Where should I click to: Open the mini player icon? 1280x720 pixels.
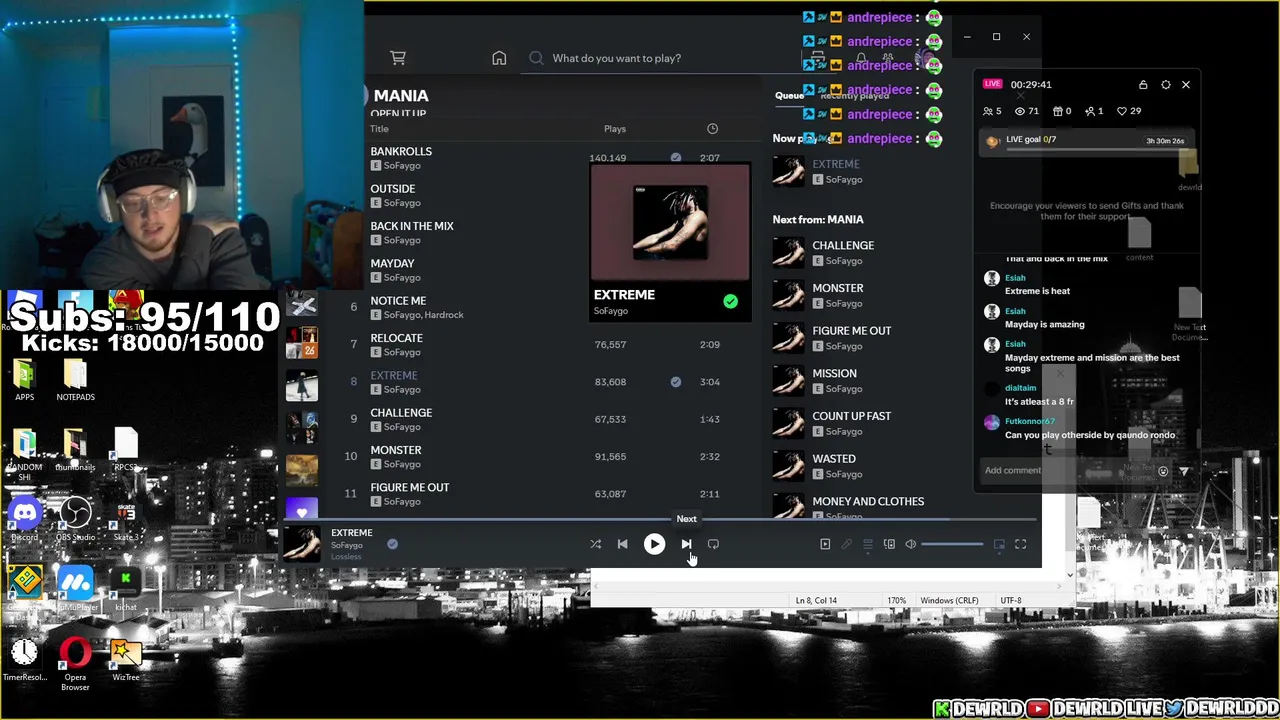(999, 544)
